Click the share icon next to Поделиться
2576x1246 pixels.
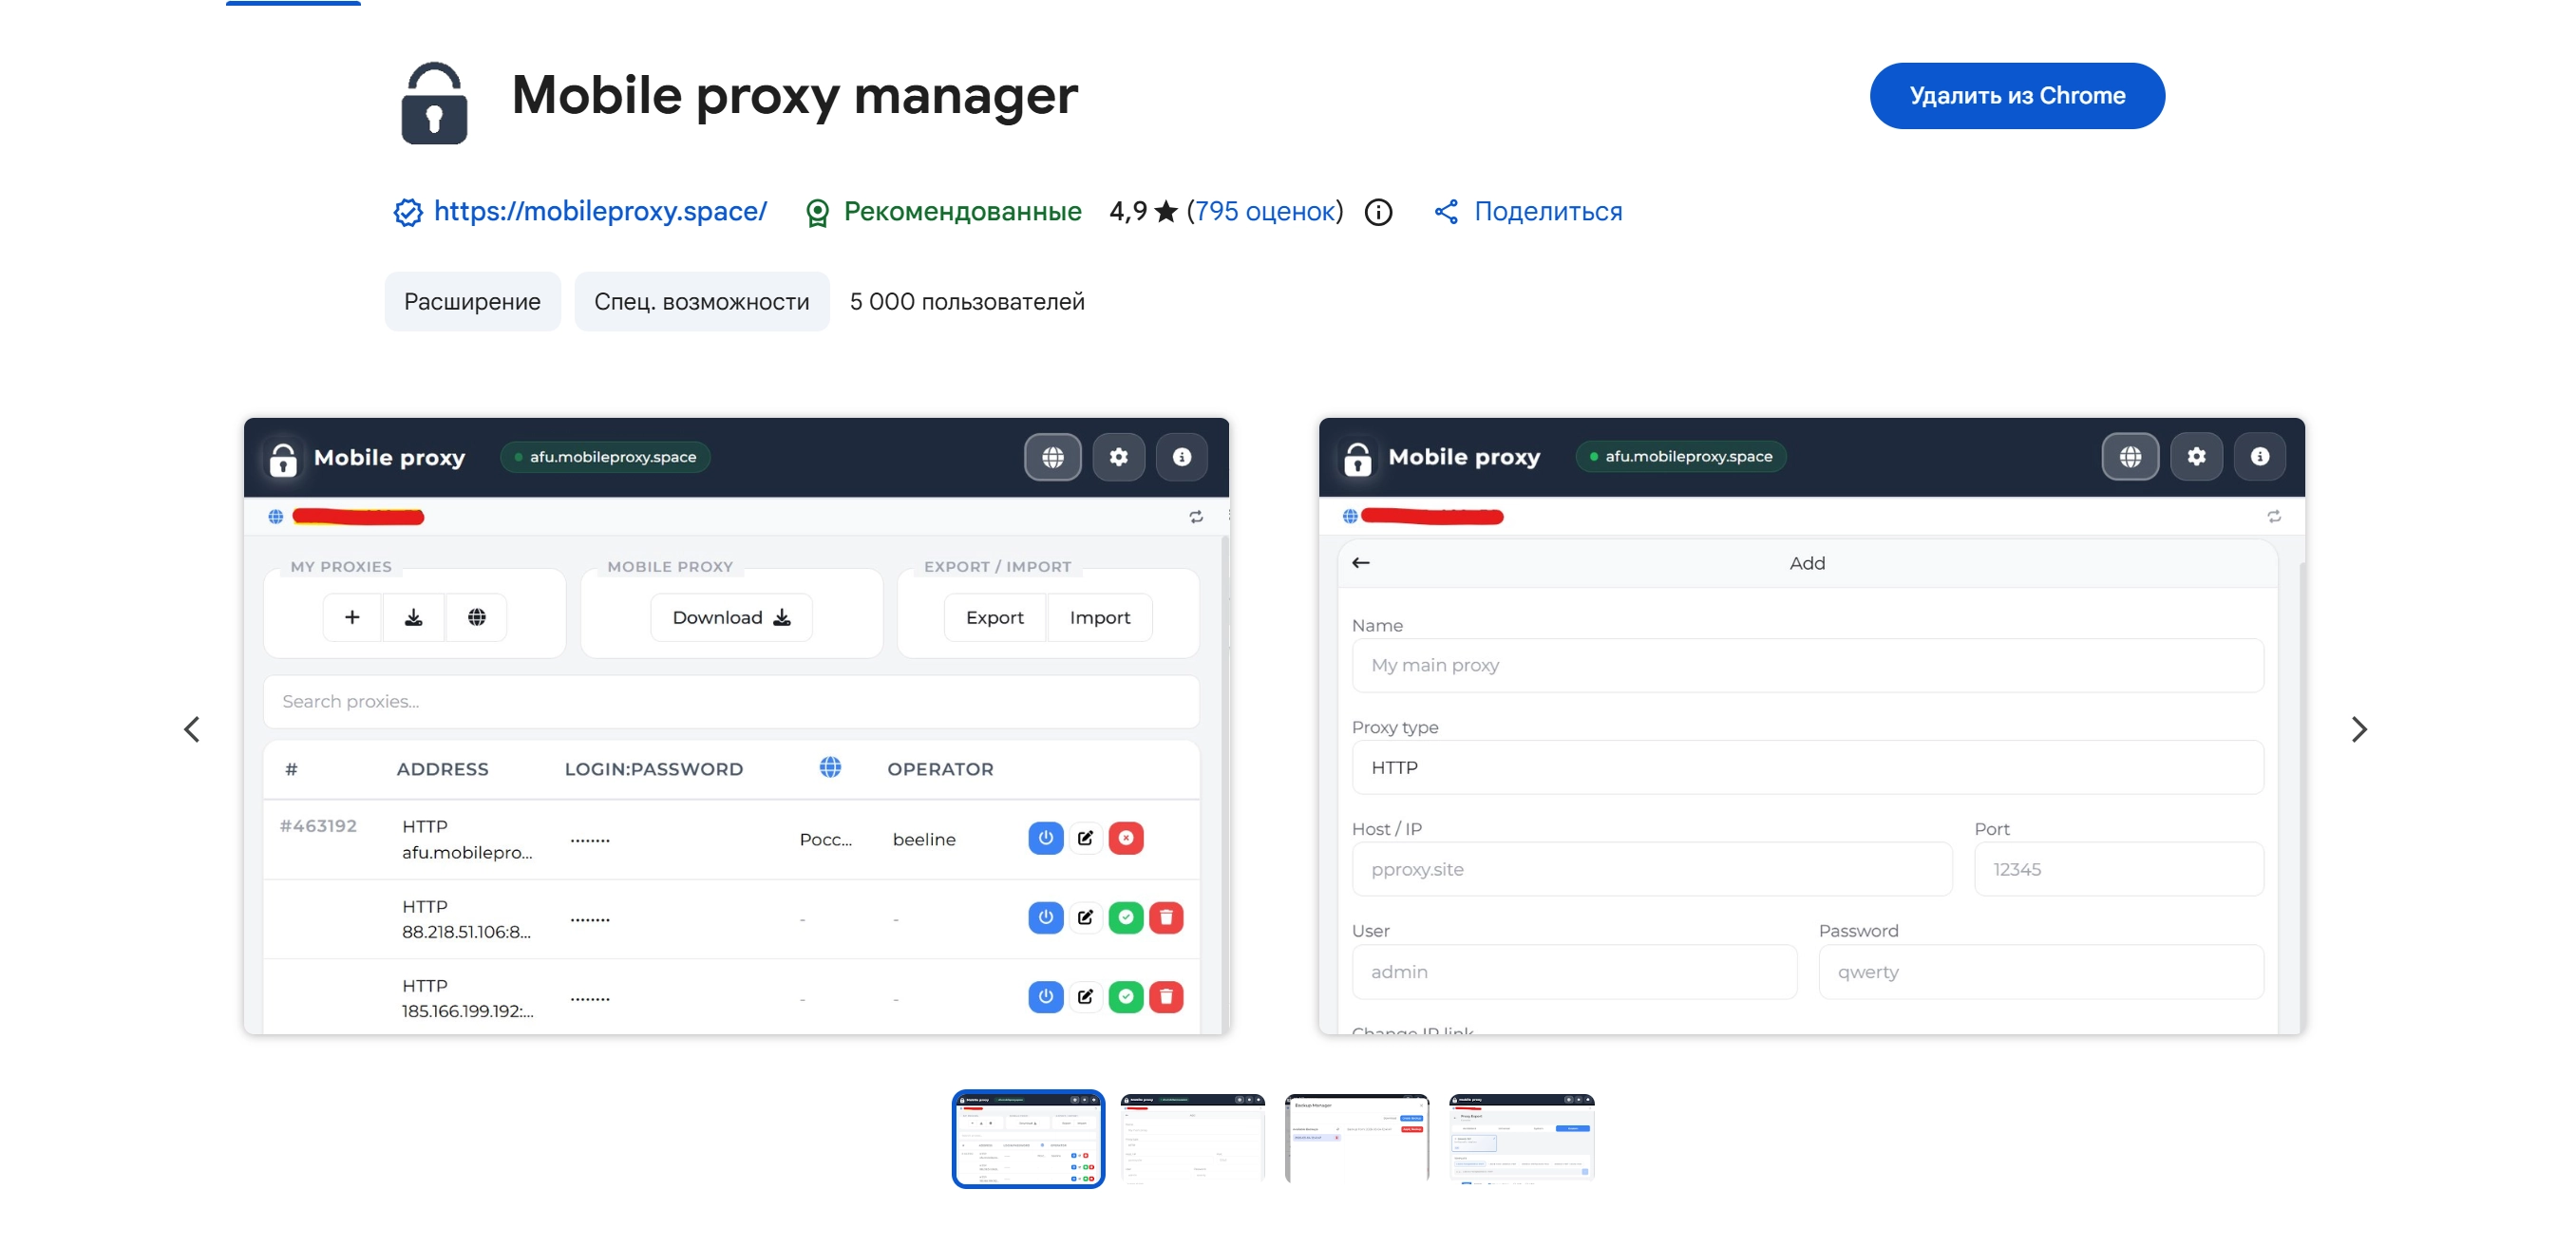pos(1446,211)
